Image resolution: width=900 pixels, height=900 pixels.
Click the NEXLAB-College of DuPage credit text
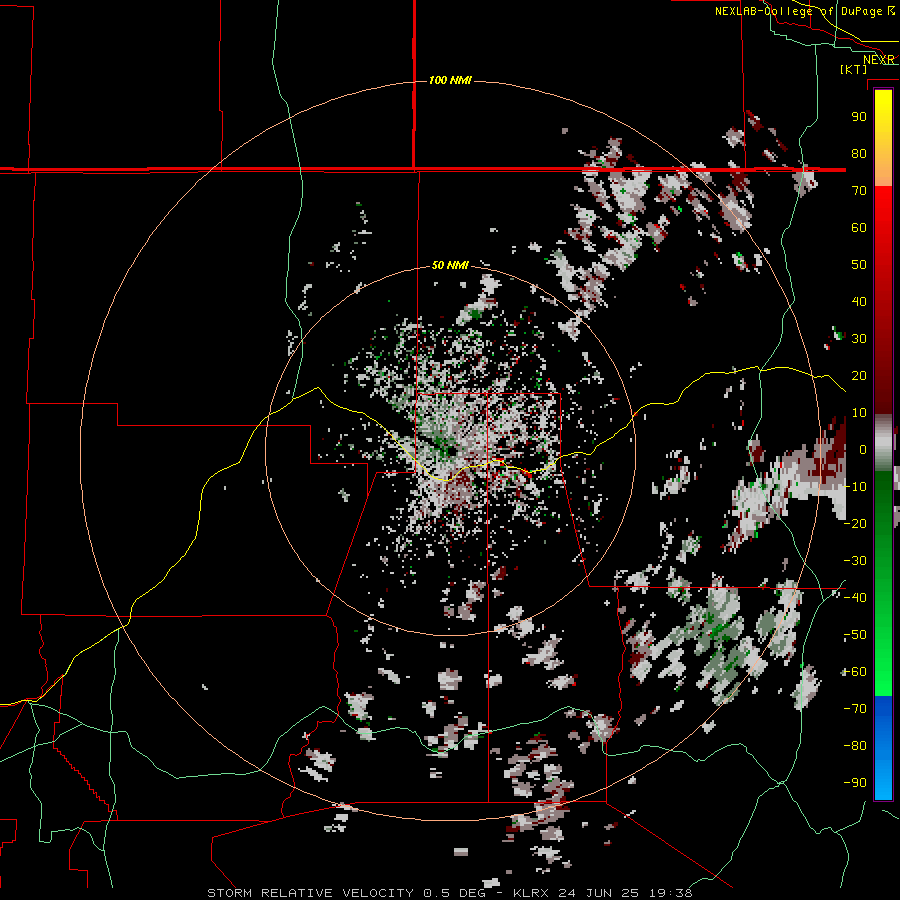[804, 11]
